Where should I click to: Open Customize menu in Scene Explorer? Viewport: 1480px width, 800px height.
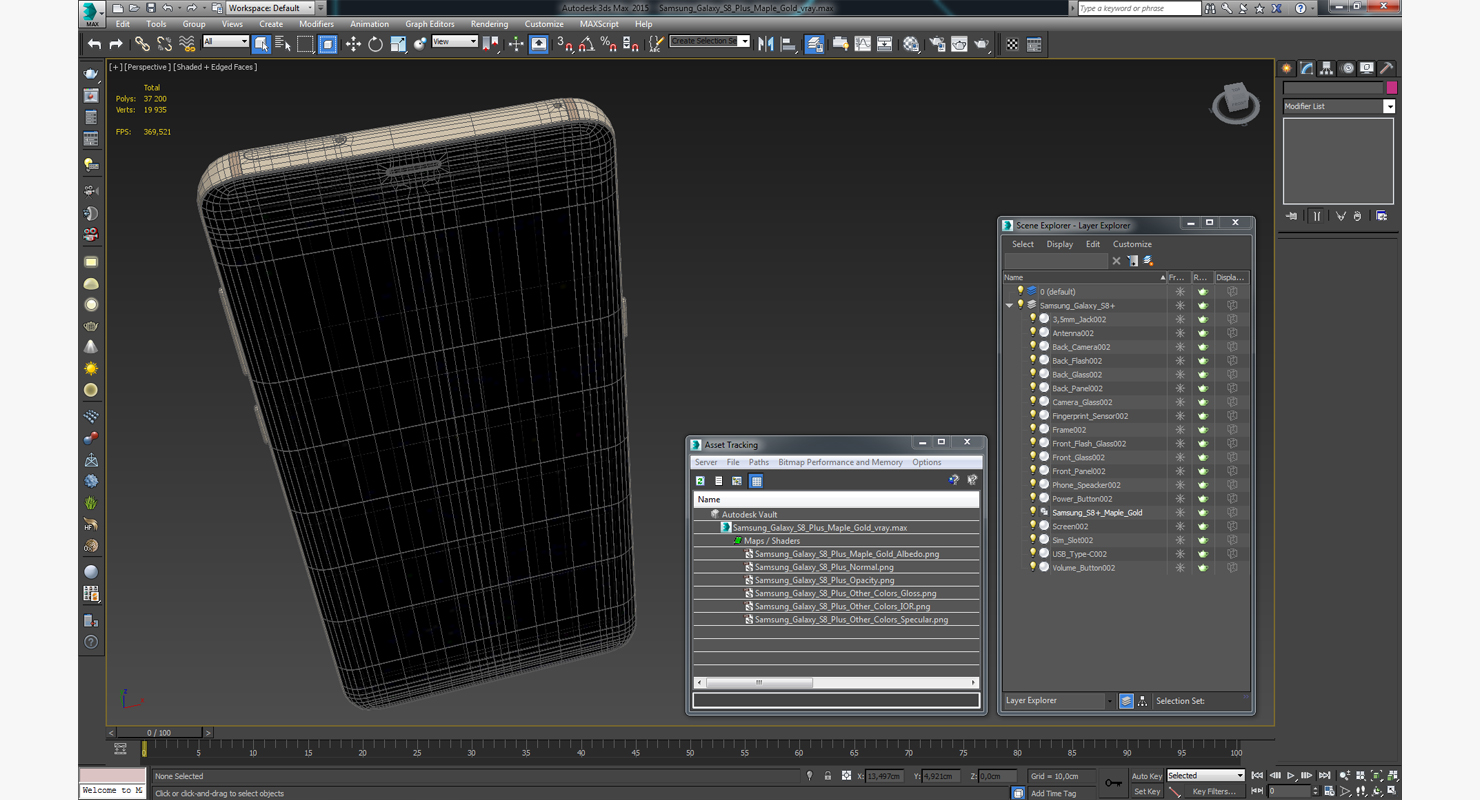[x=1132, y=244]
